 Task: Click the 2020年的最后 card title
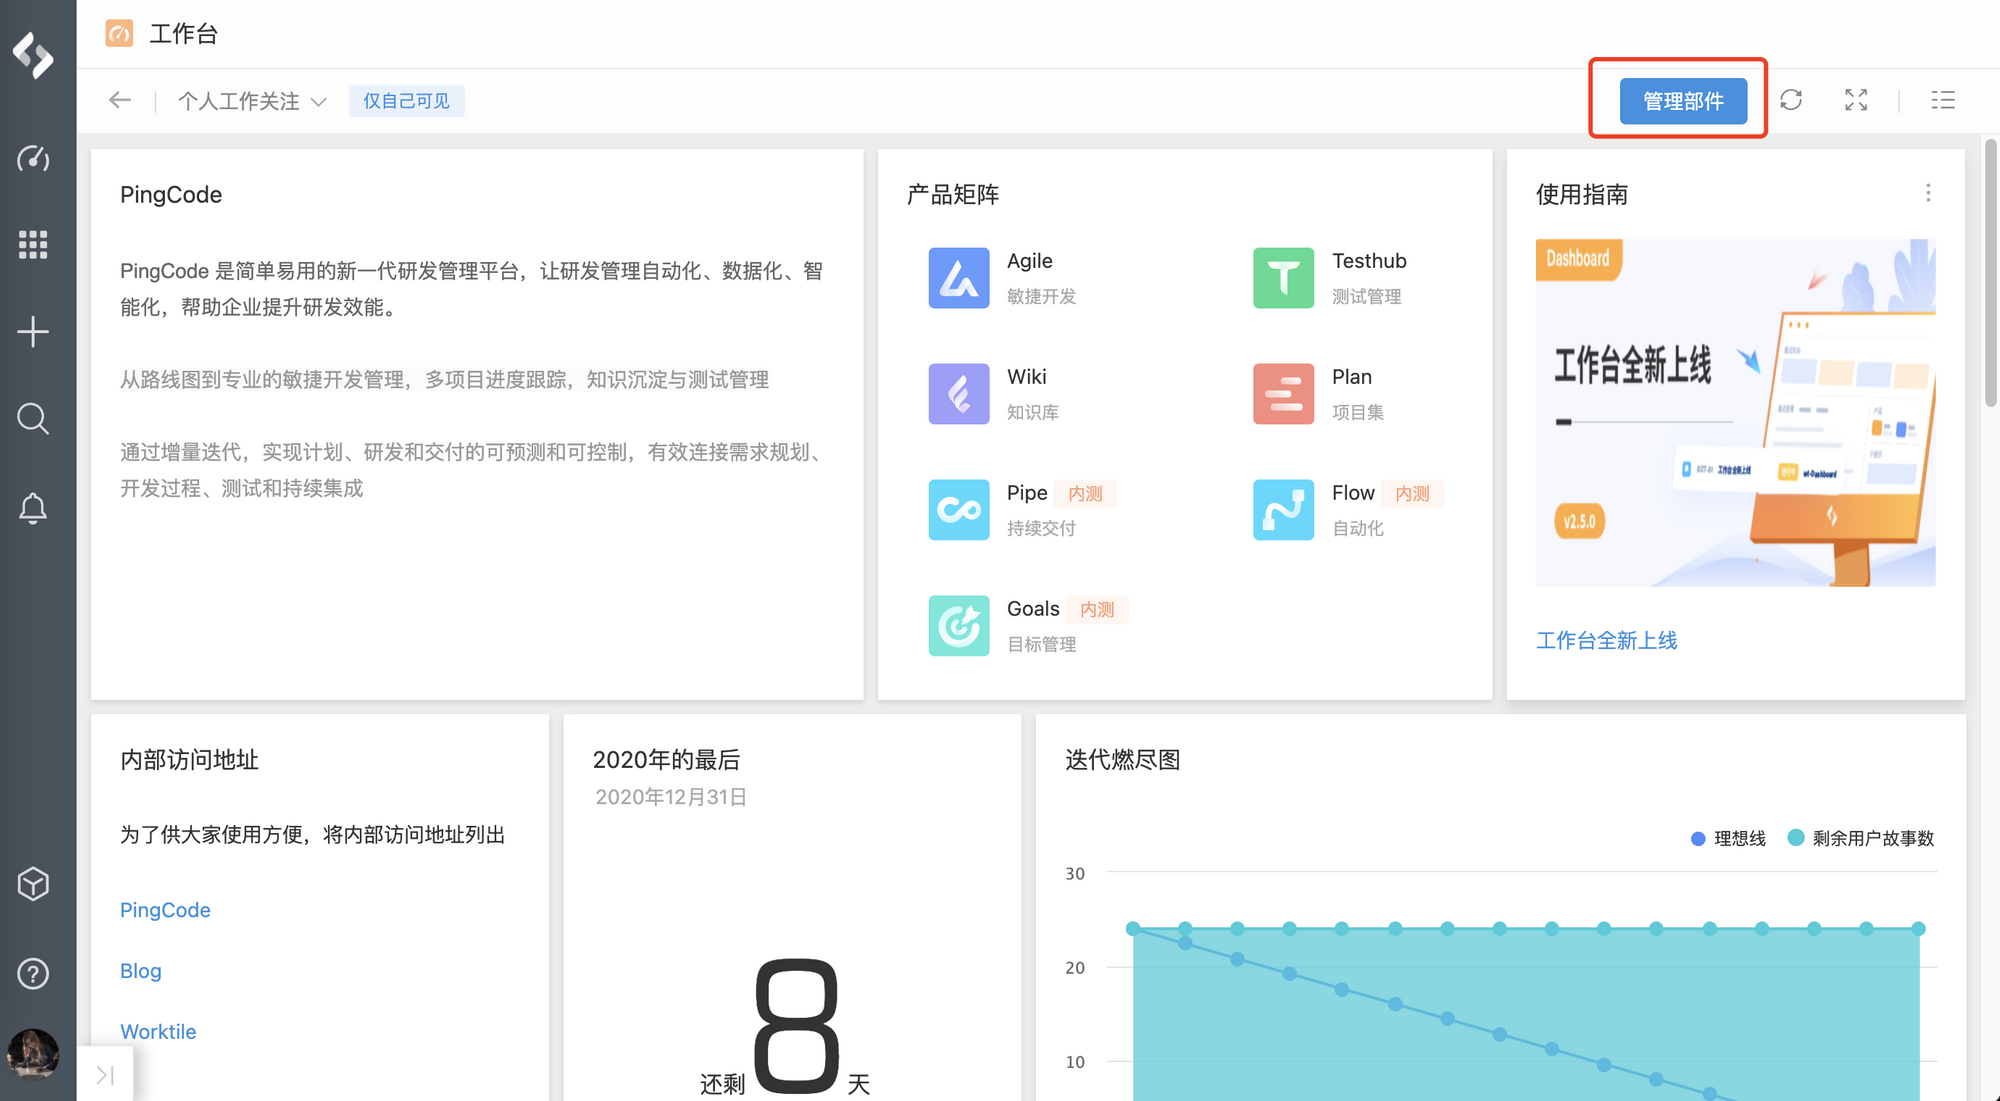666,760
